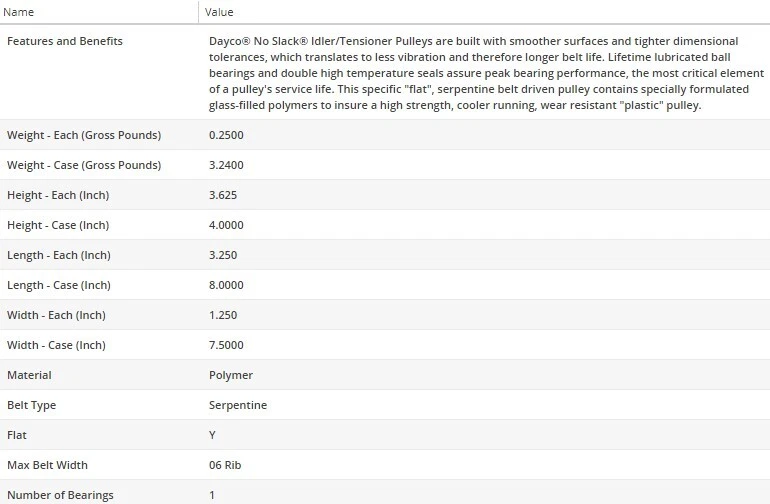The height and width of the screenshot is (504, 770).
Task: Click the 3.2400 case weight value
Action: coord(226,165)
